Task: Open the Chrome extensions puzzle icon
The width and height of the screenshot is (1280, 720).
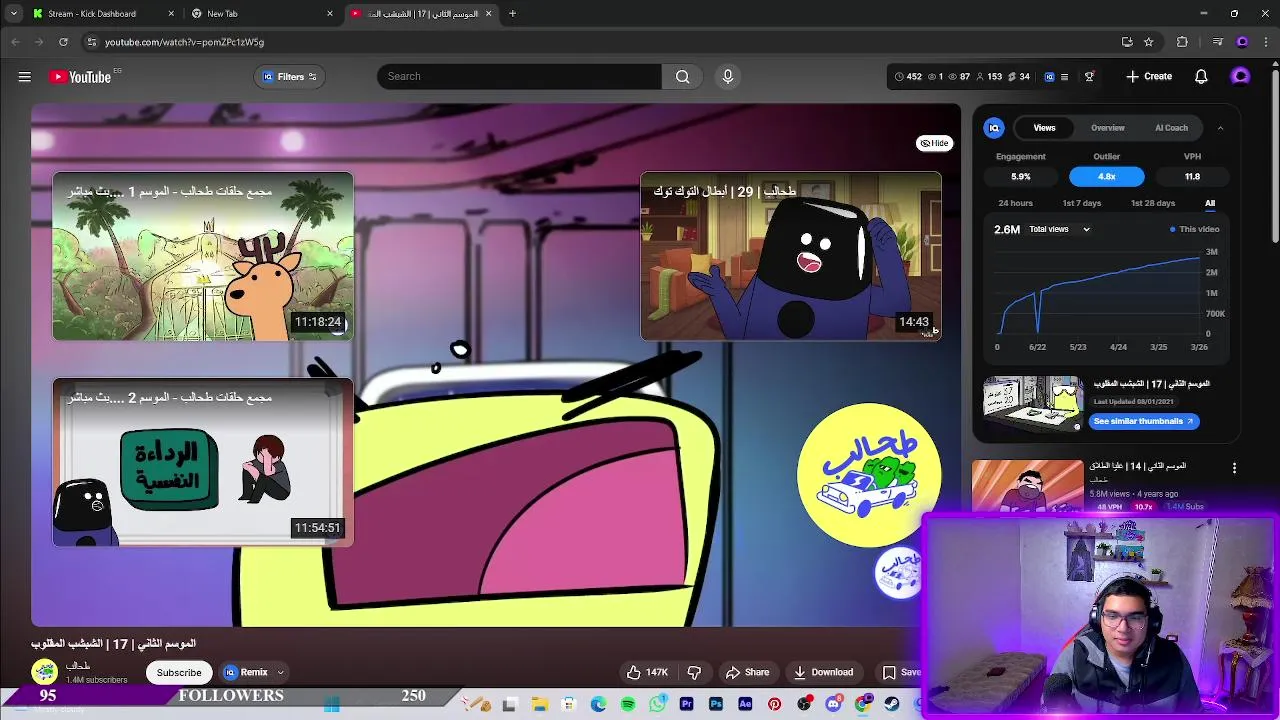Action: (1182, 42)
